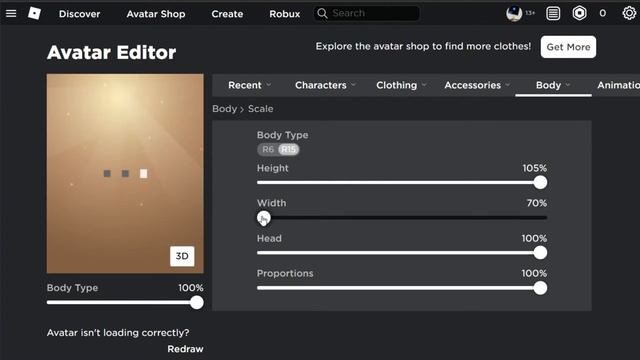Click the Redraw link

(185, 349)
